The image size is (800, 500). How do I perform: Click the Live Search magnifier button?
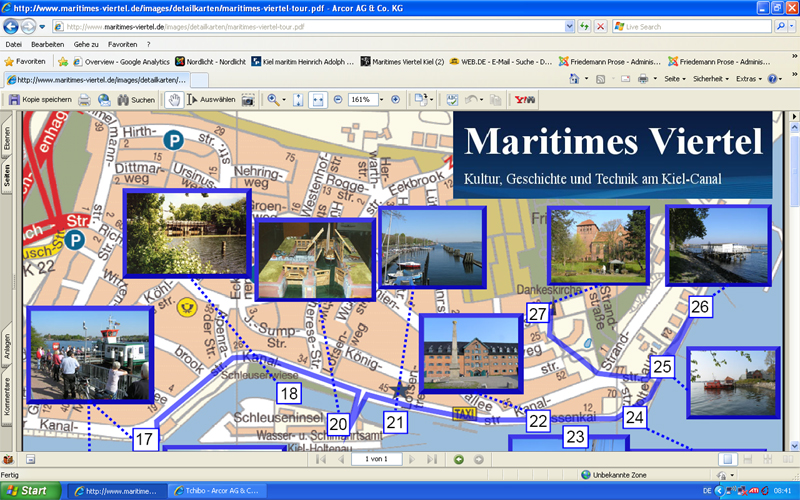780,27
